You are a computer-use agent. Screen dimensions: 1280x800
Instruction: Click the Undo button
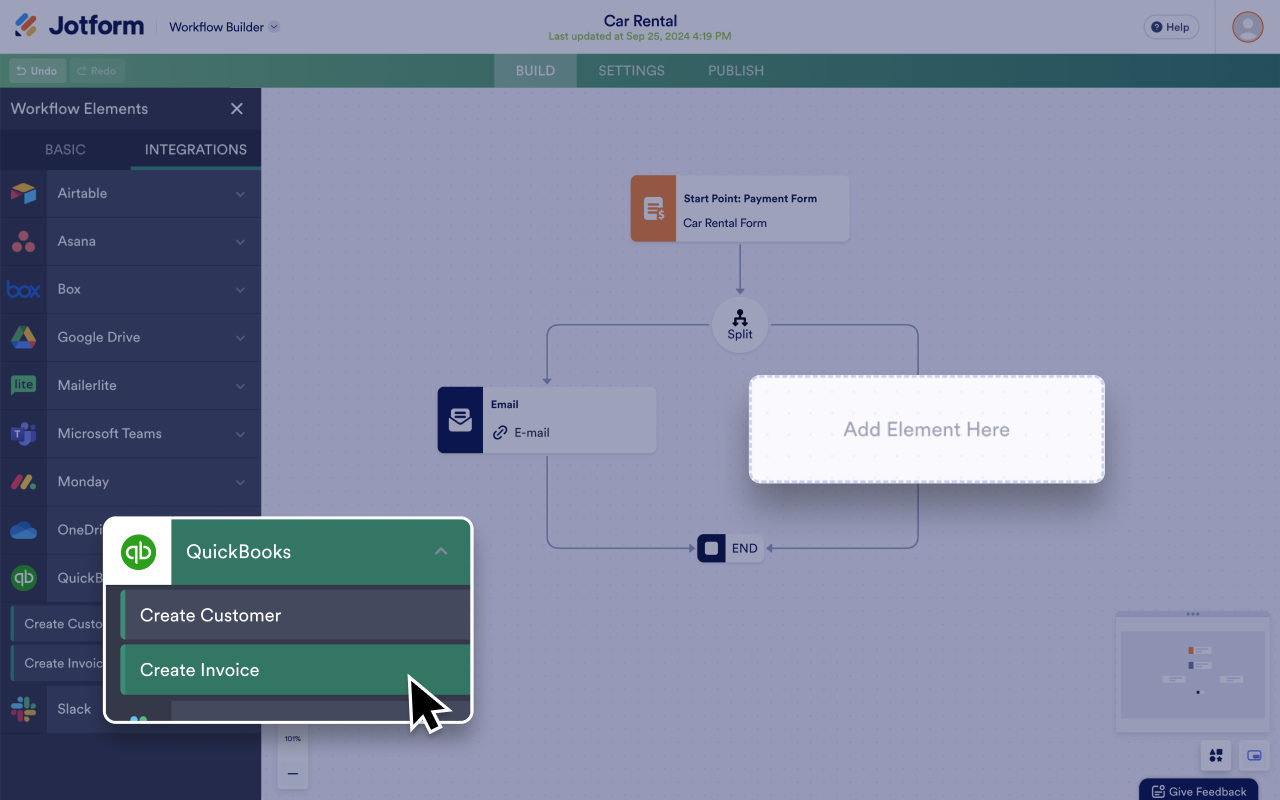tap(37, 71)
